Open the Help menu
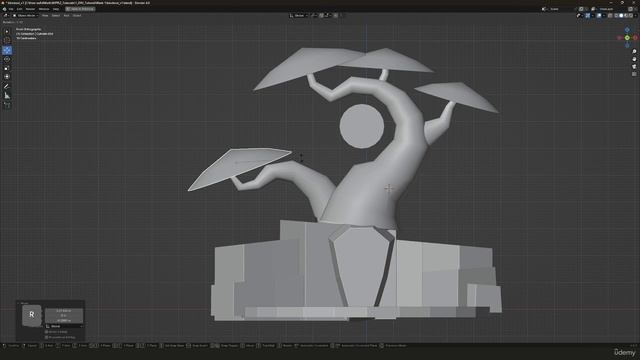 [56, 9]
